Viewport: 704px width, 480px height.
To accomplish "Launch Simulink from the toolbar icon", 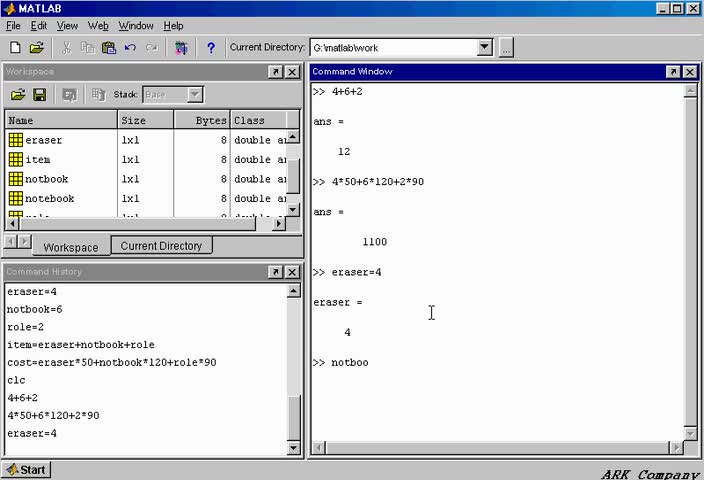I will point(181,48).
